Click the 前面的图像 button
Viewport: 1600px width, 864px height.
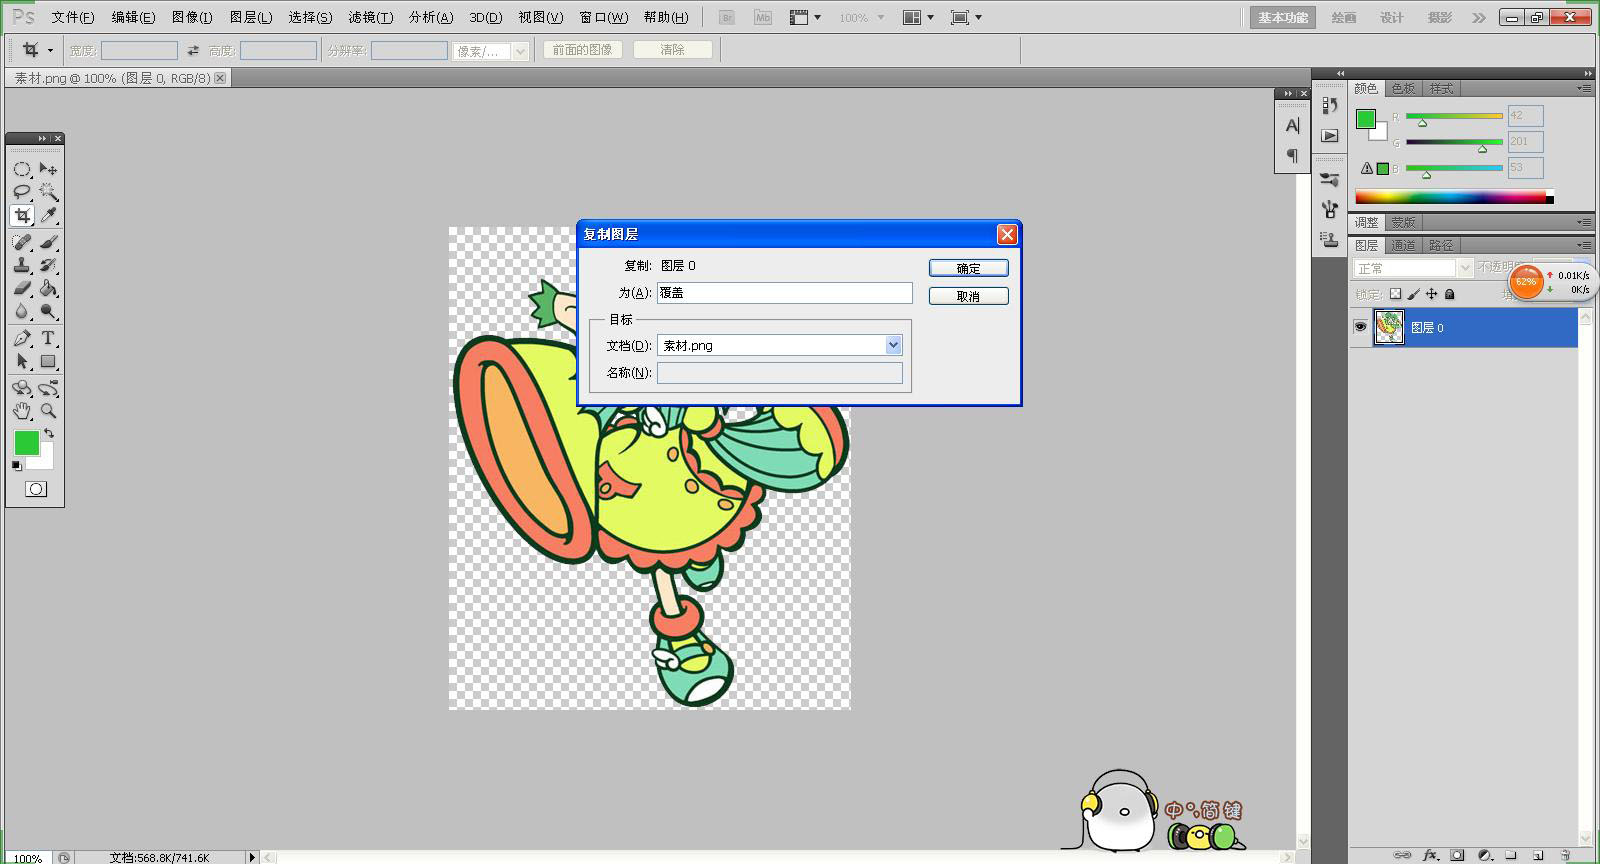tap(583, 49)
